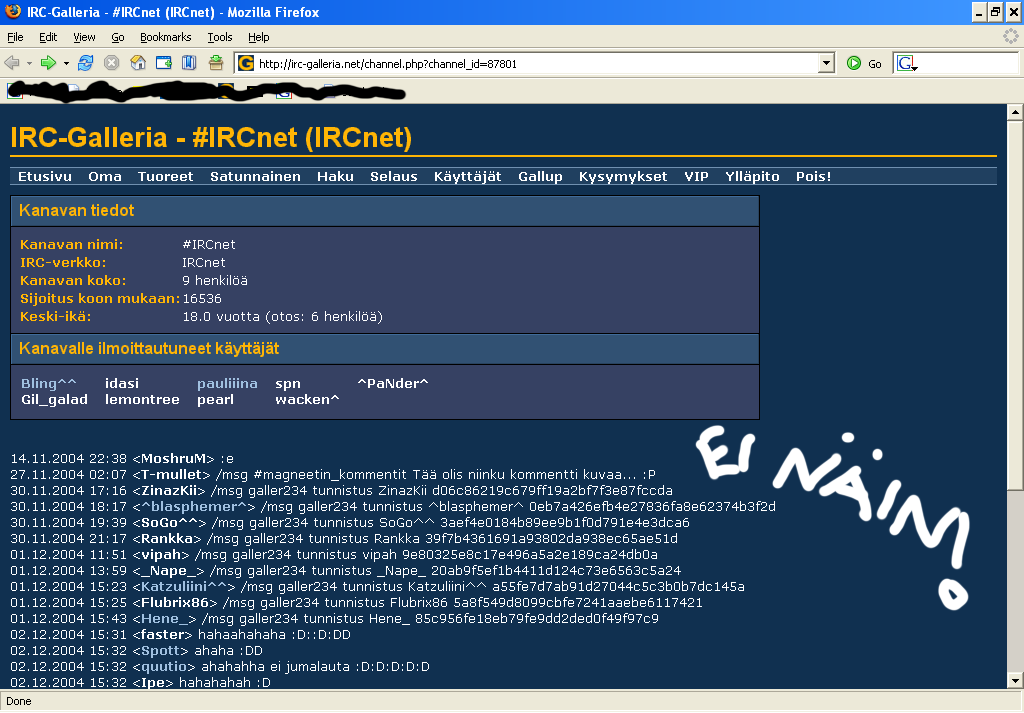
Task: Go to homepage via the Home icon
Action: click(x=138, y=62)
